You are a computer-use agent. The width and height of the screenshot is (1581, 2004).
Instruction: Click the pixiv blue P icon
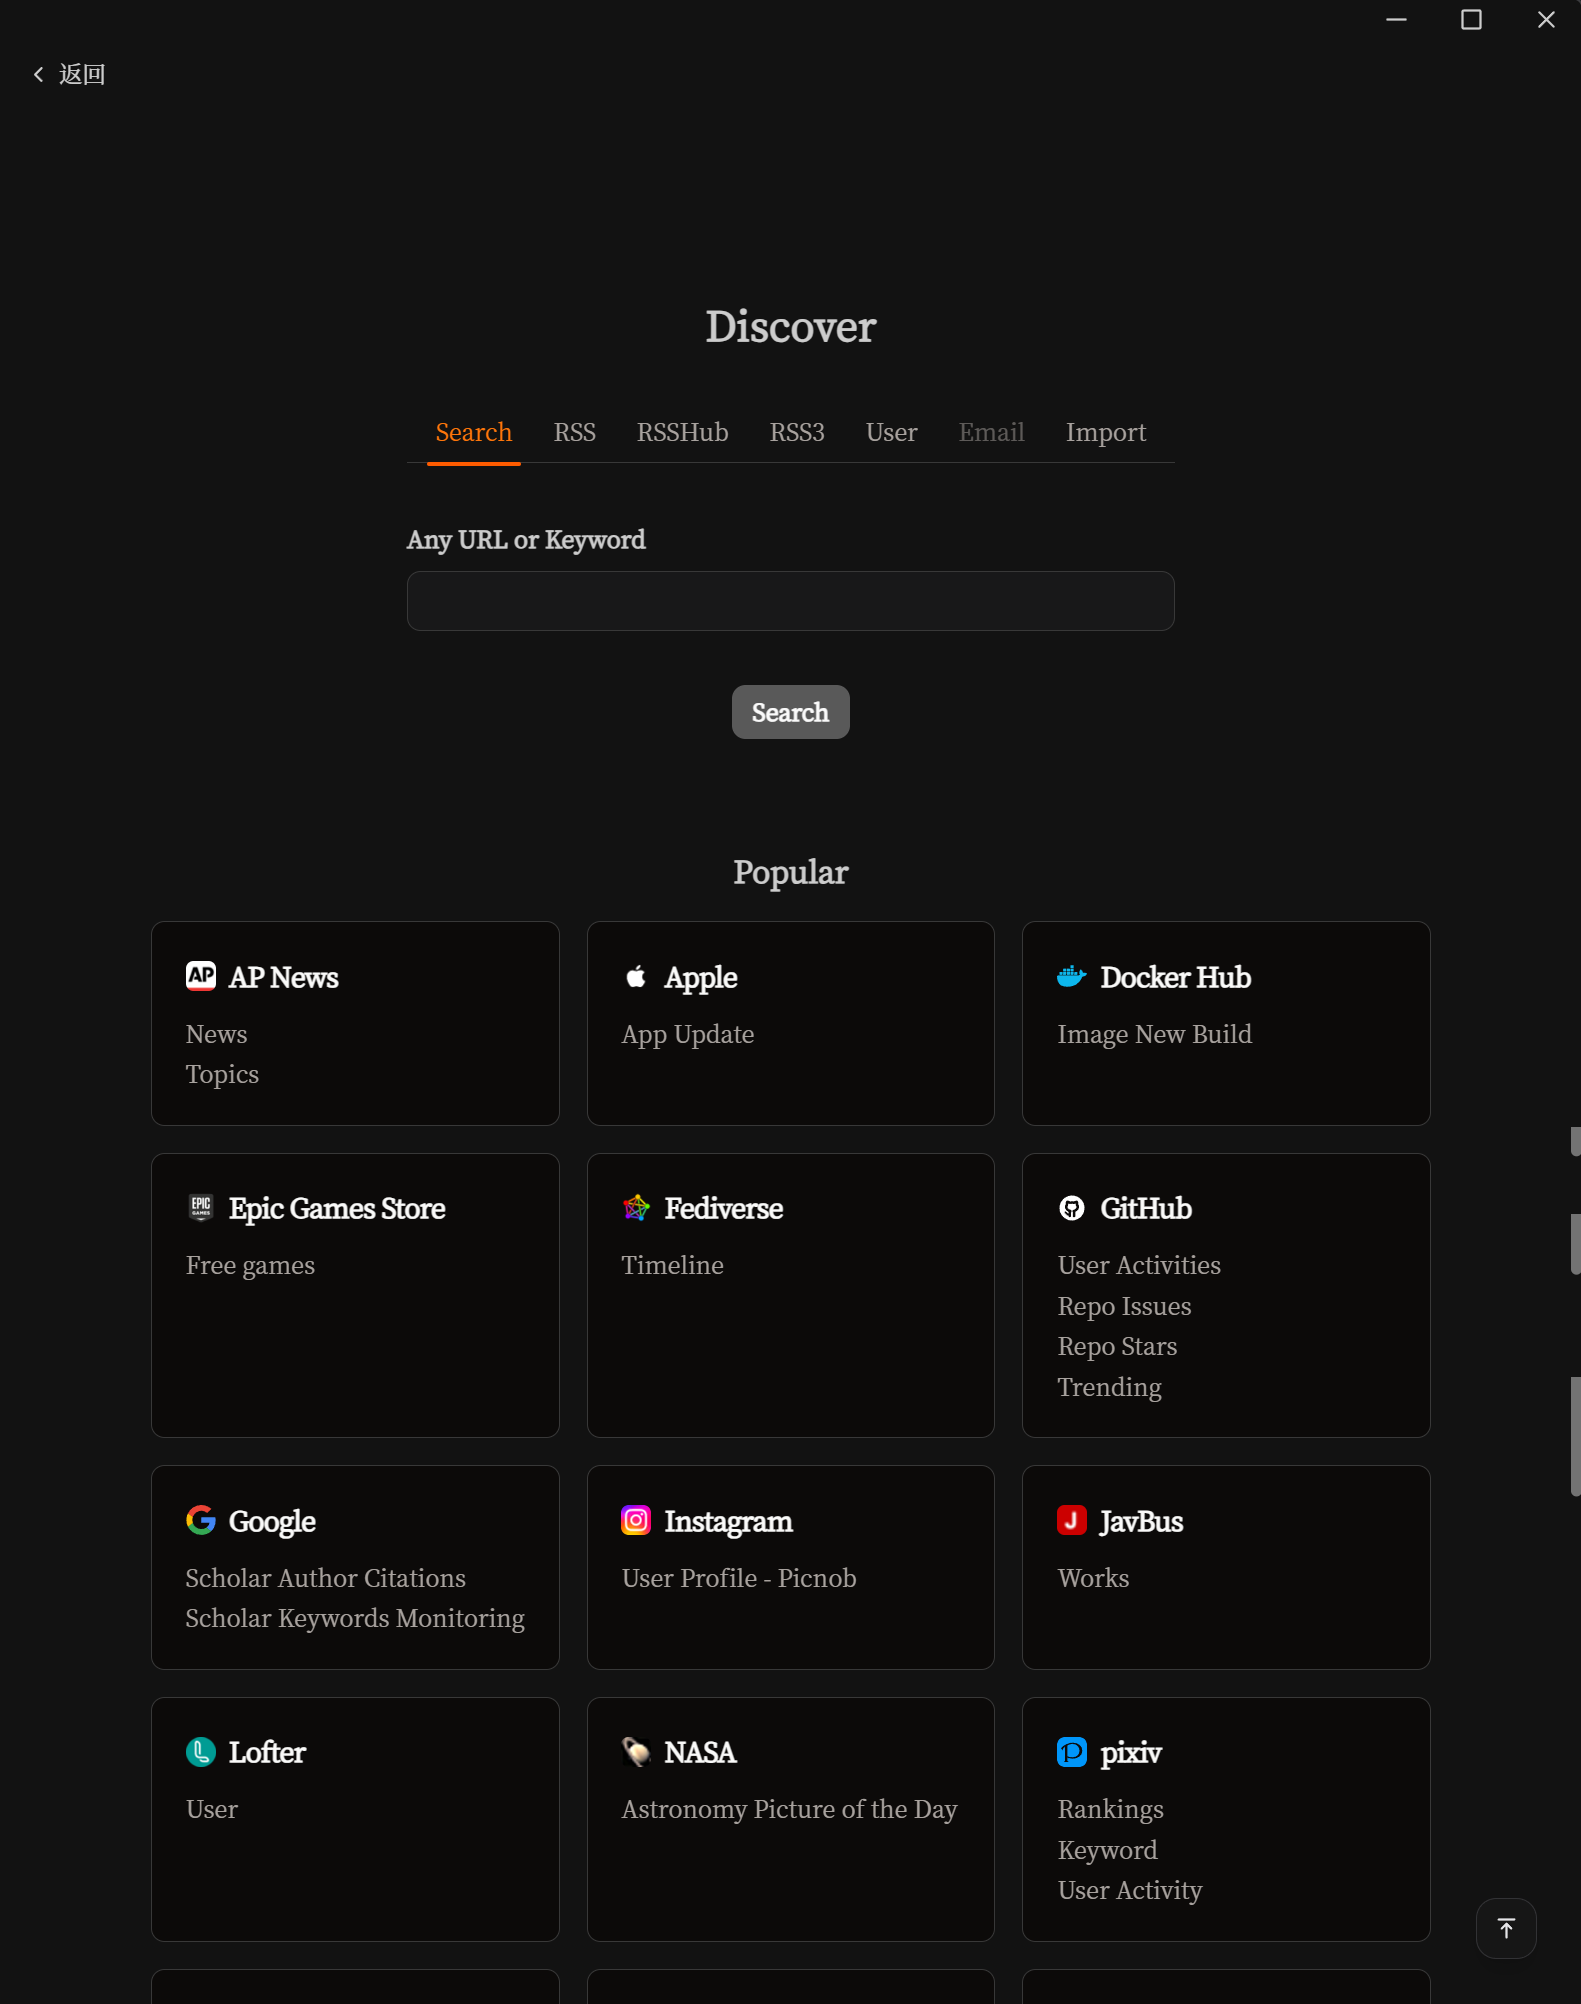(x=1072, y=1752)
